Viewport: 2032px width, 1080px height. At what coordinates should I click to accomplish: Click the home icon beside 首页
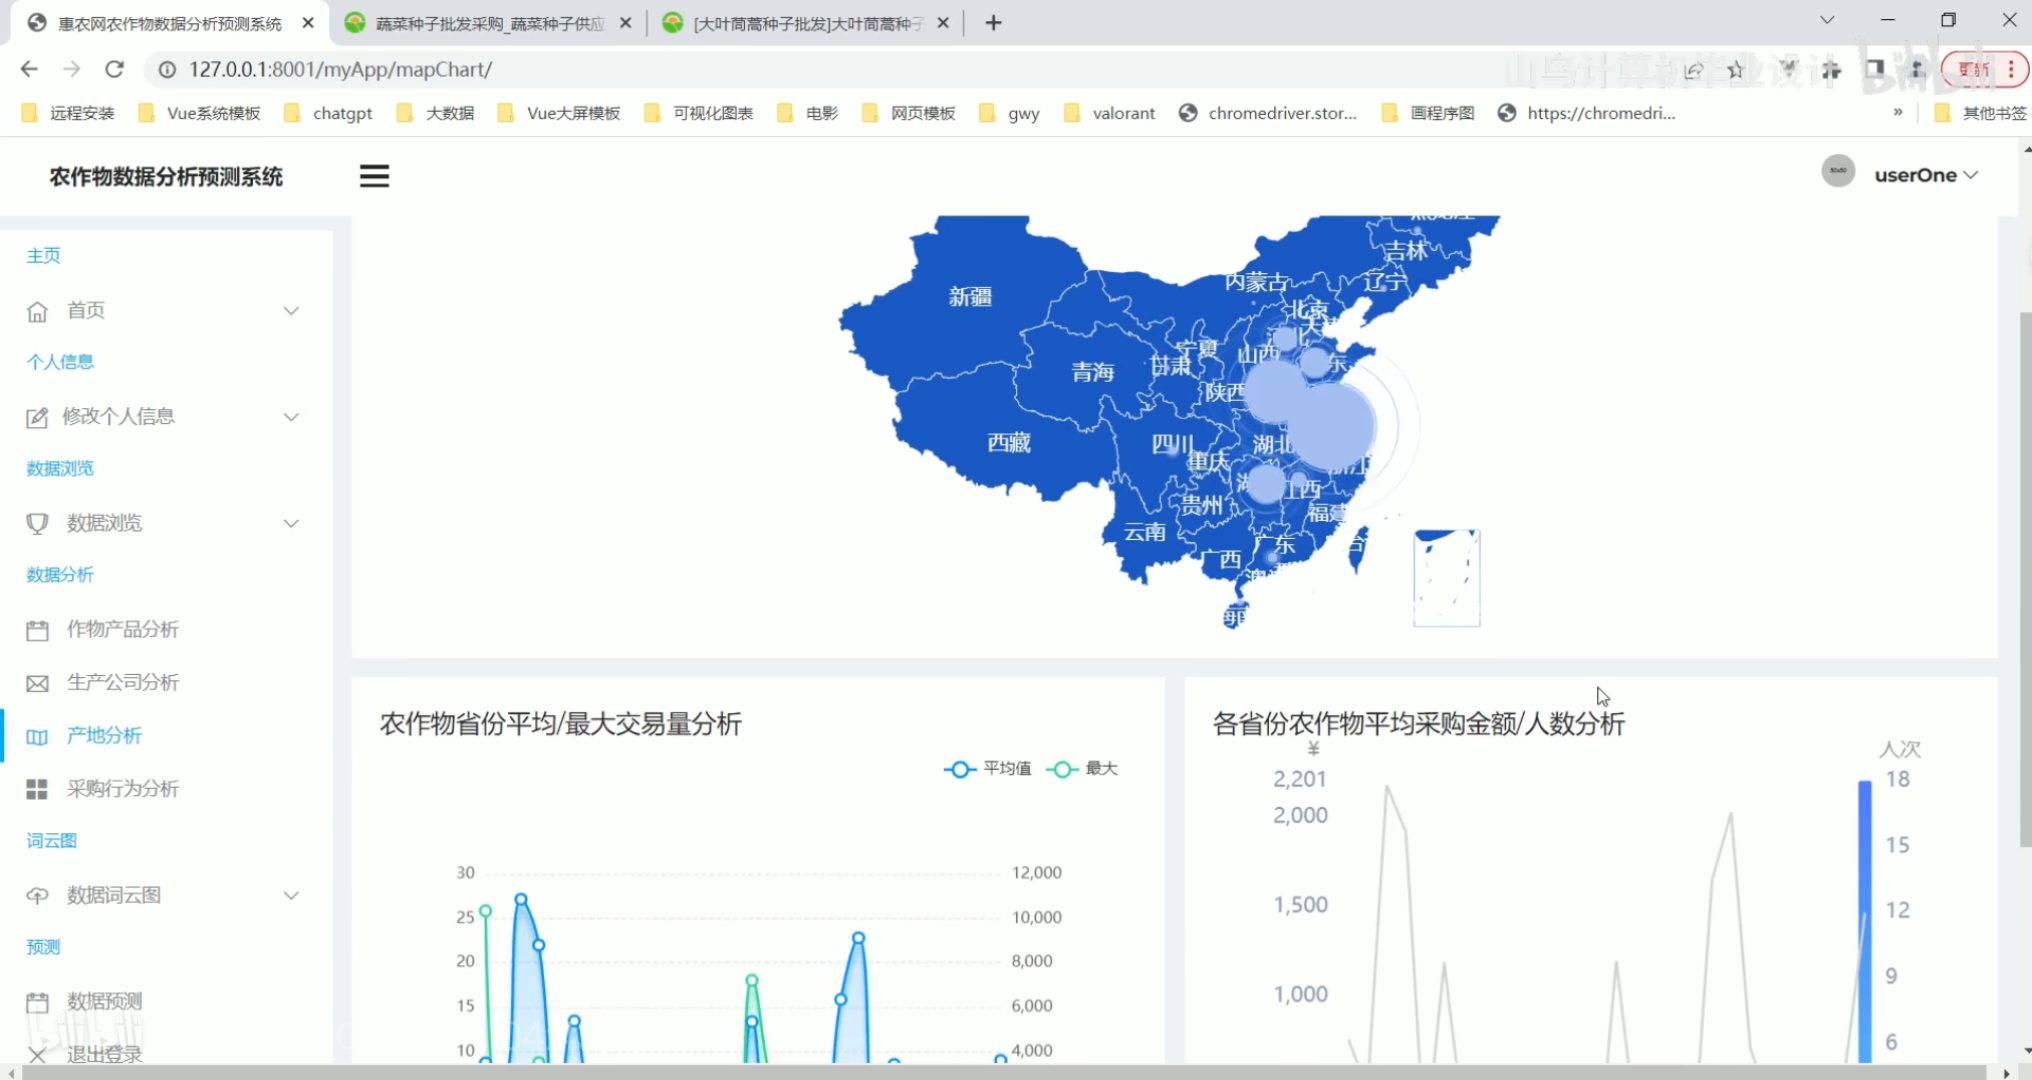click(x=37, y=311)
